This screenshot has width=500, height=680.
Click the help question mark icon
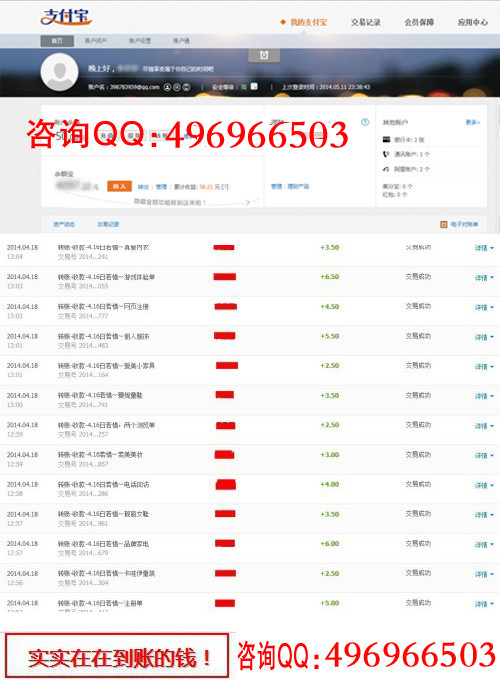coord(365,122)
